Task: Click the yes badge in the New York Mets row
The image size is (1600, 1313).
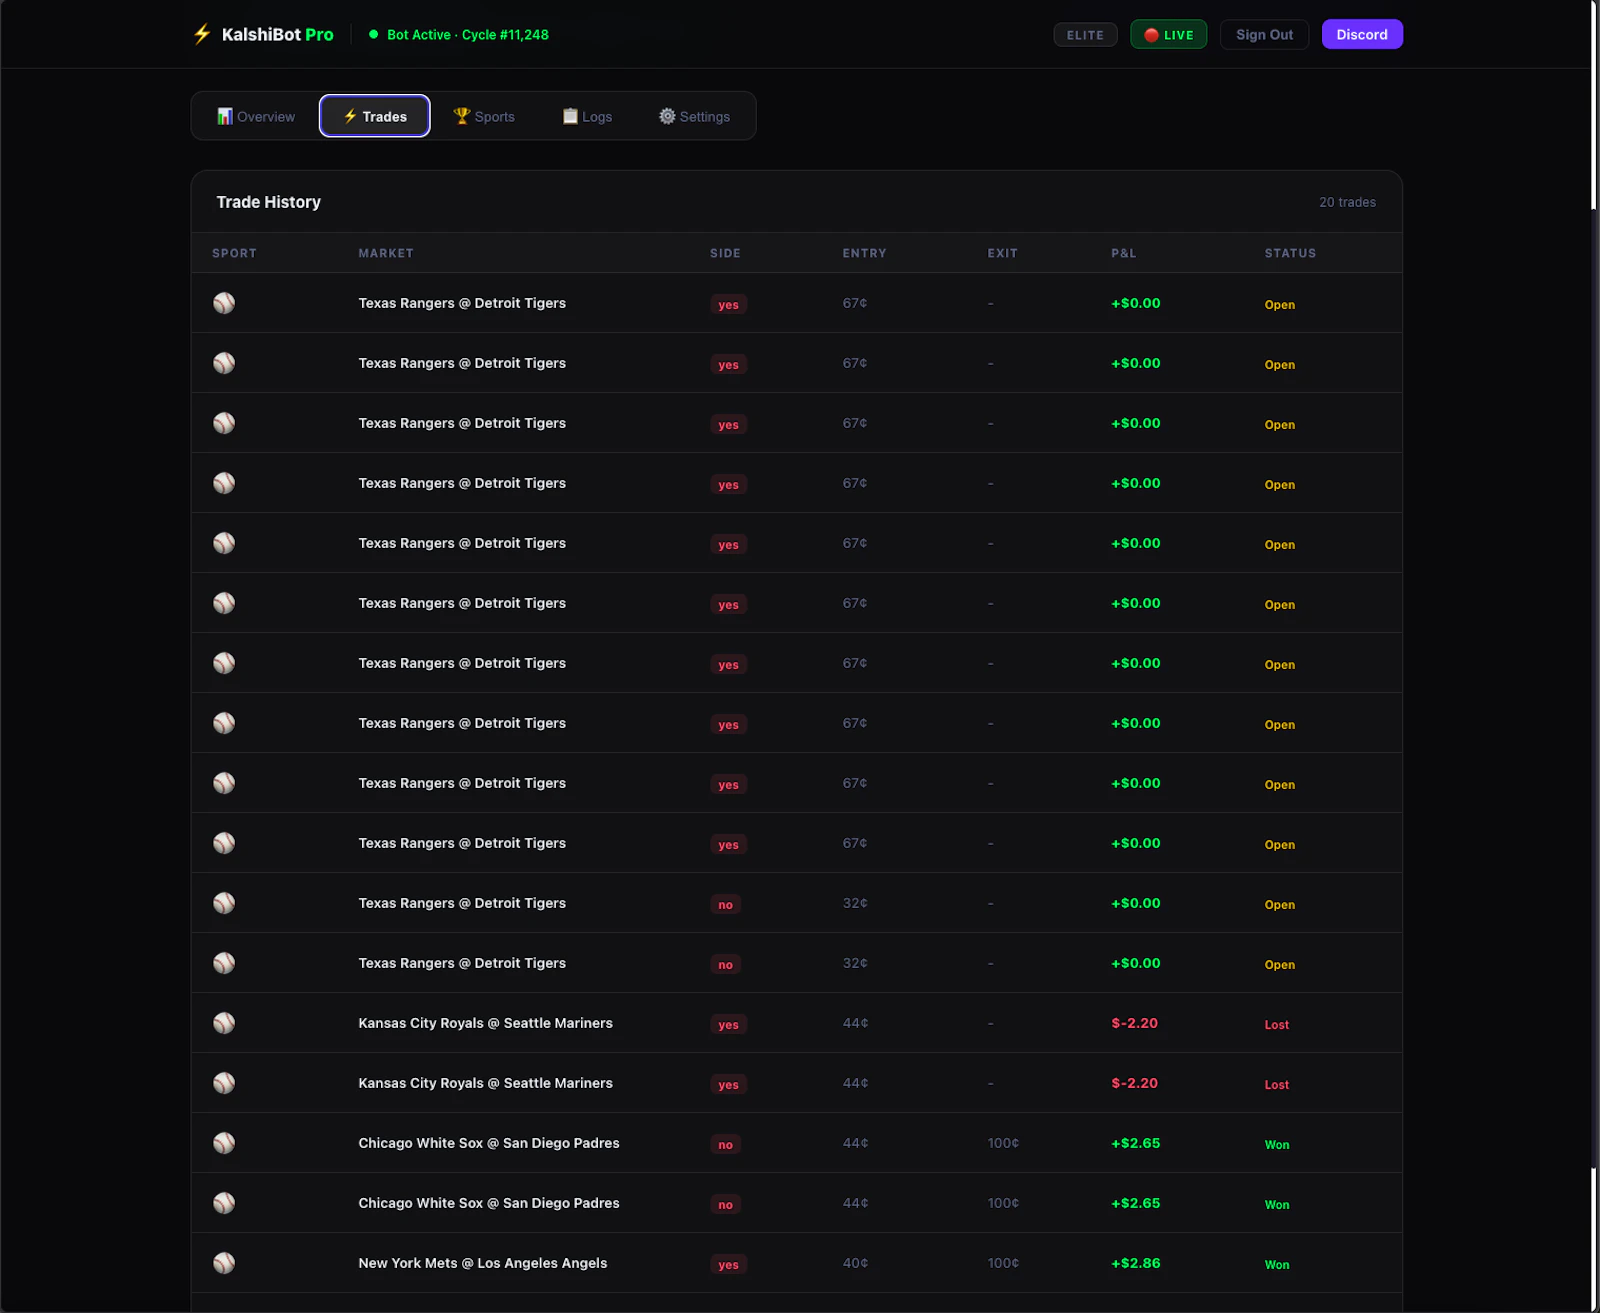Action: [728, 1265]
